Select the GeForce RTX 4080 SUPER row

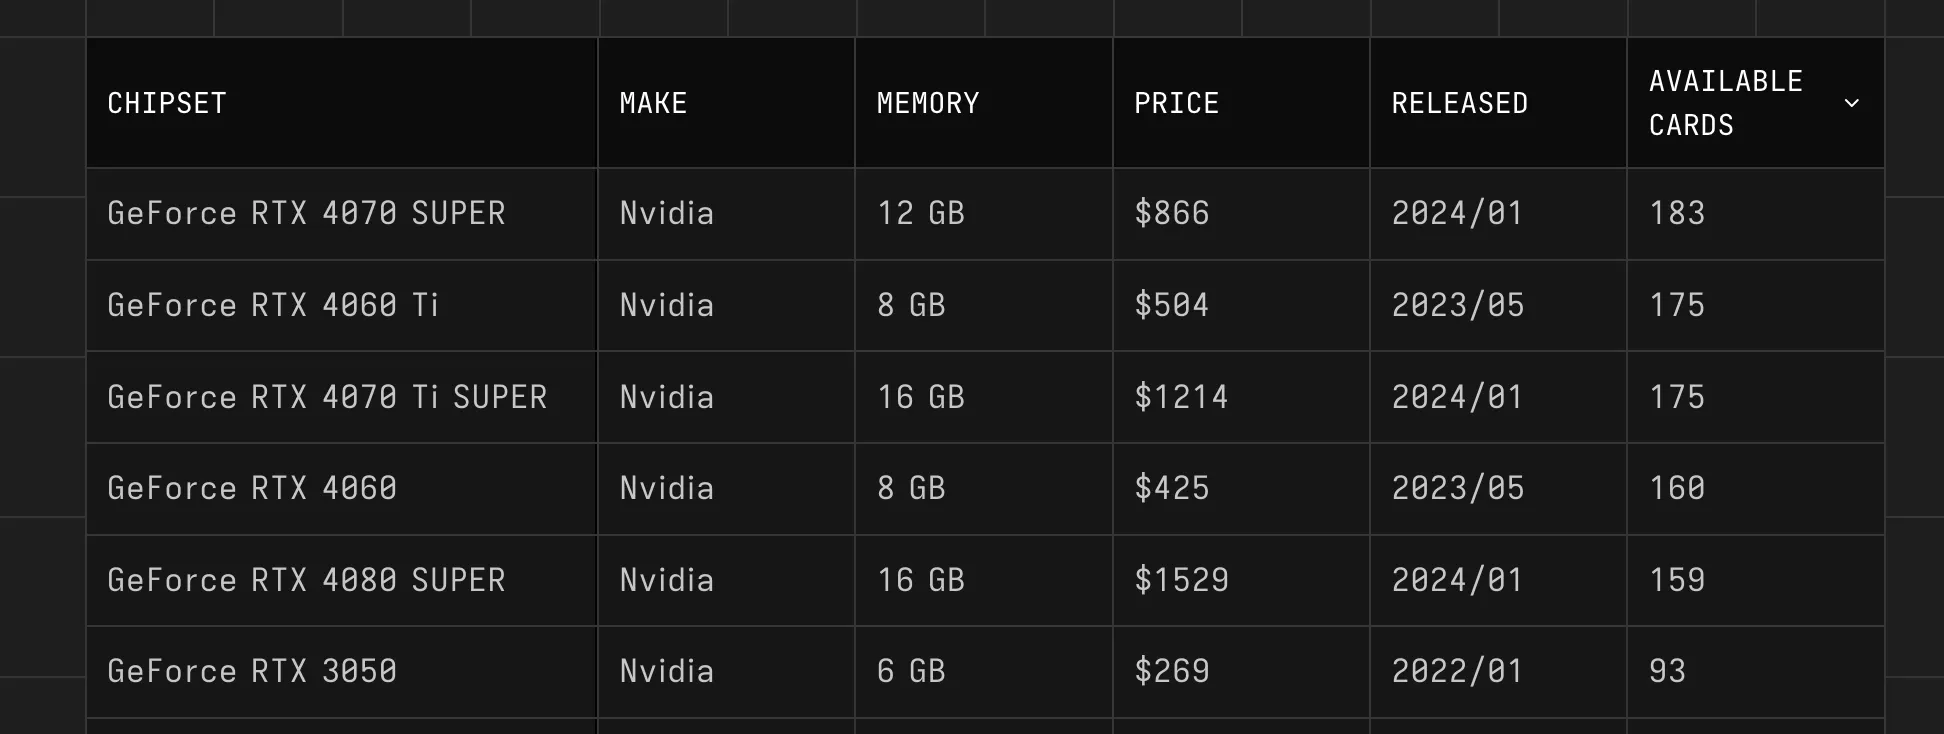coord(307,580)
